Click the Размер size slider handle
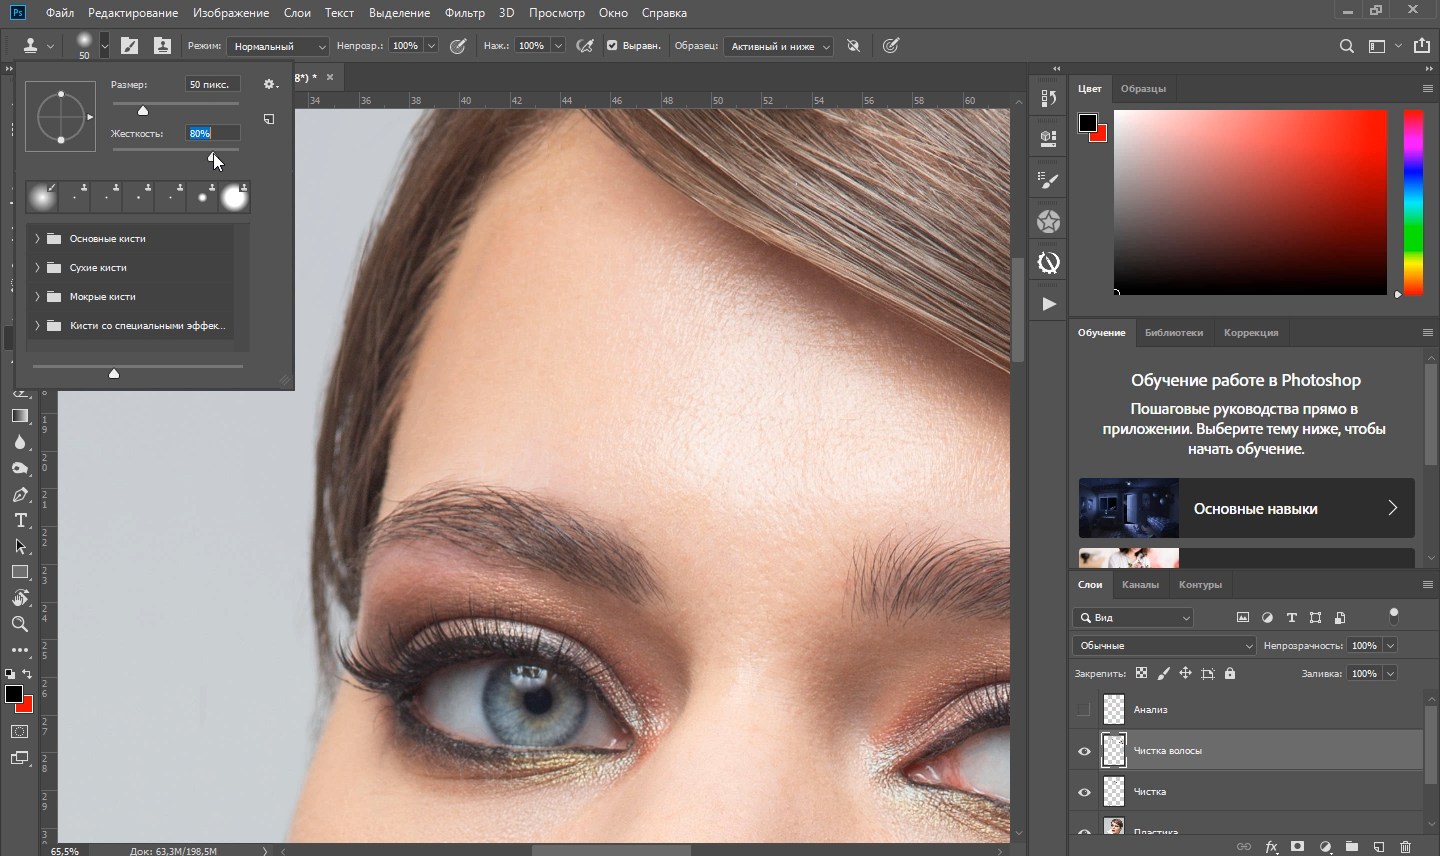Screen dimensions: 1440x856 (x=143, y=110)
